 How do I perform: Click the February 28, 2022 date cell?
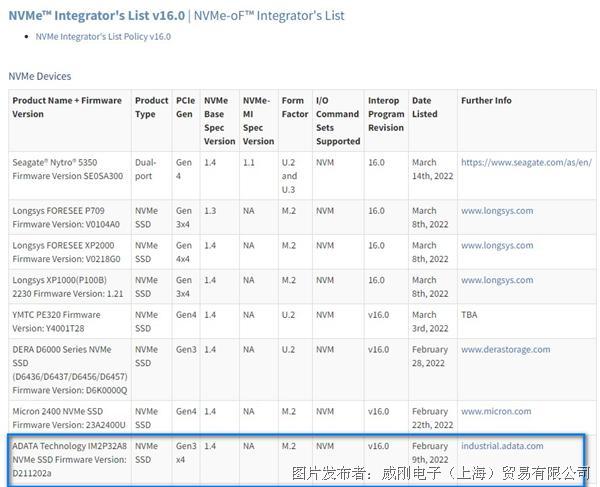click(x=433, y=370)
